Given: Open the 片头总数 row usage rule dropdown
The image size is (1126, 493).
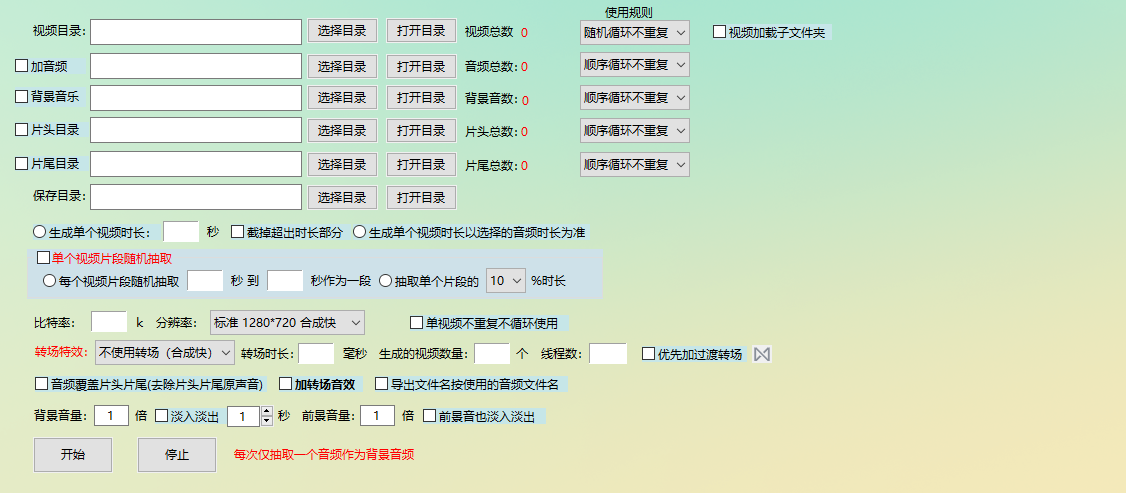Looking at the screenshot, I should click(635, 131).
